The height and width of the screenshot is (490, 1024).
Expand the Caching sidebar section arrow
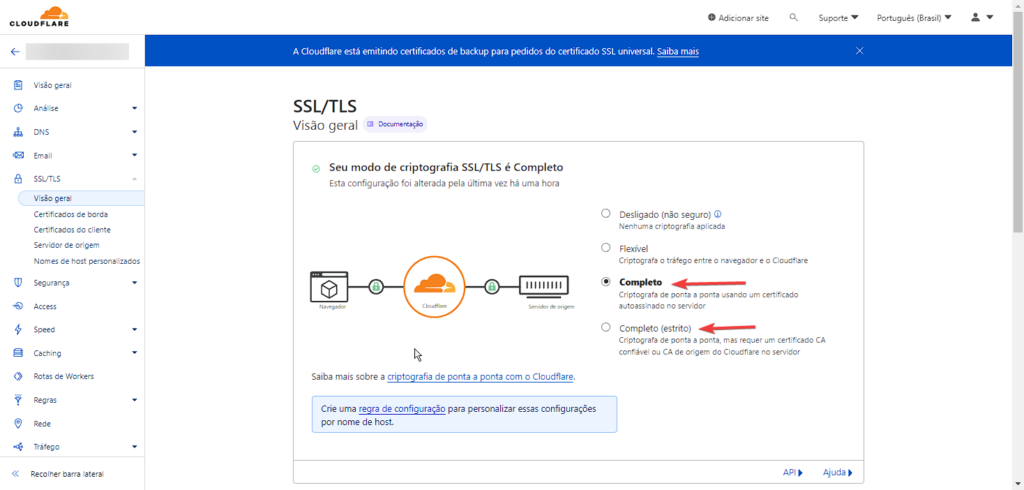coord(135,353)
